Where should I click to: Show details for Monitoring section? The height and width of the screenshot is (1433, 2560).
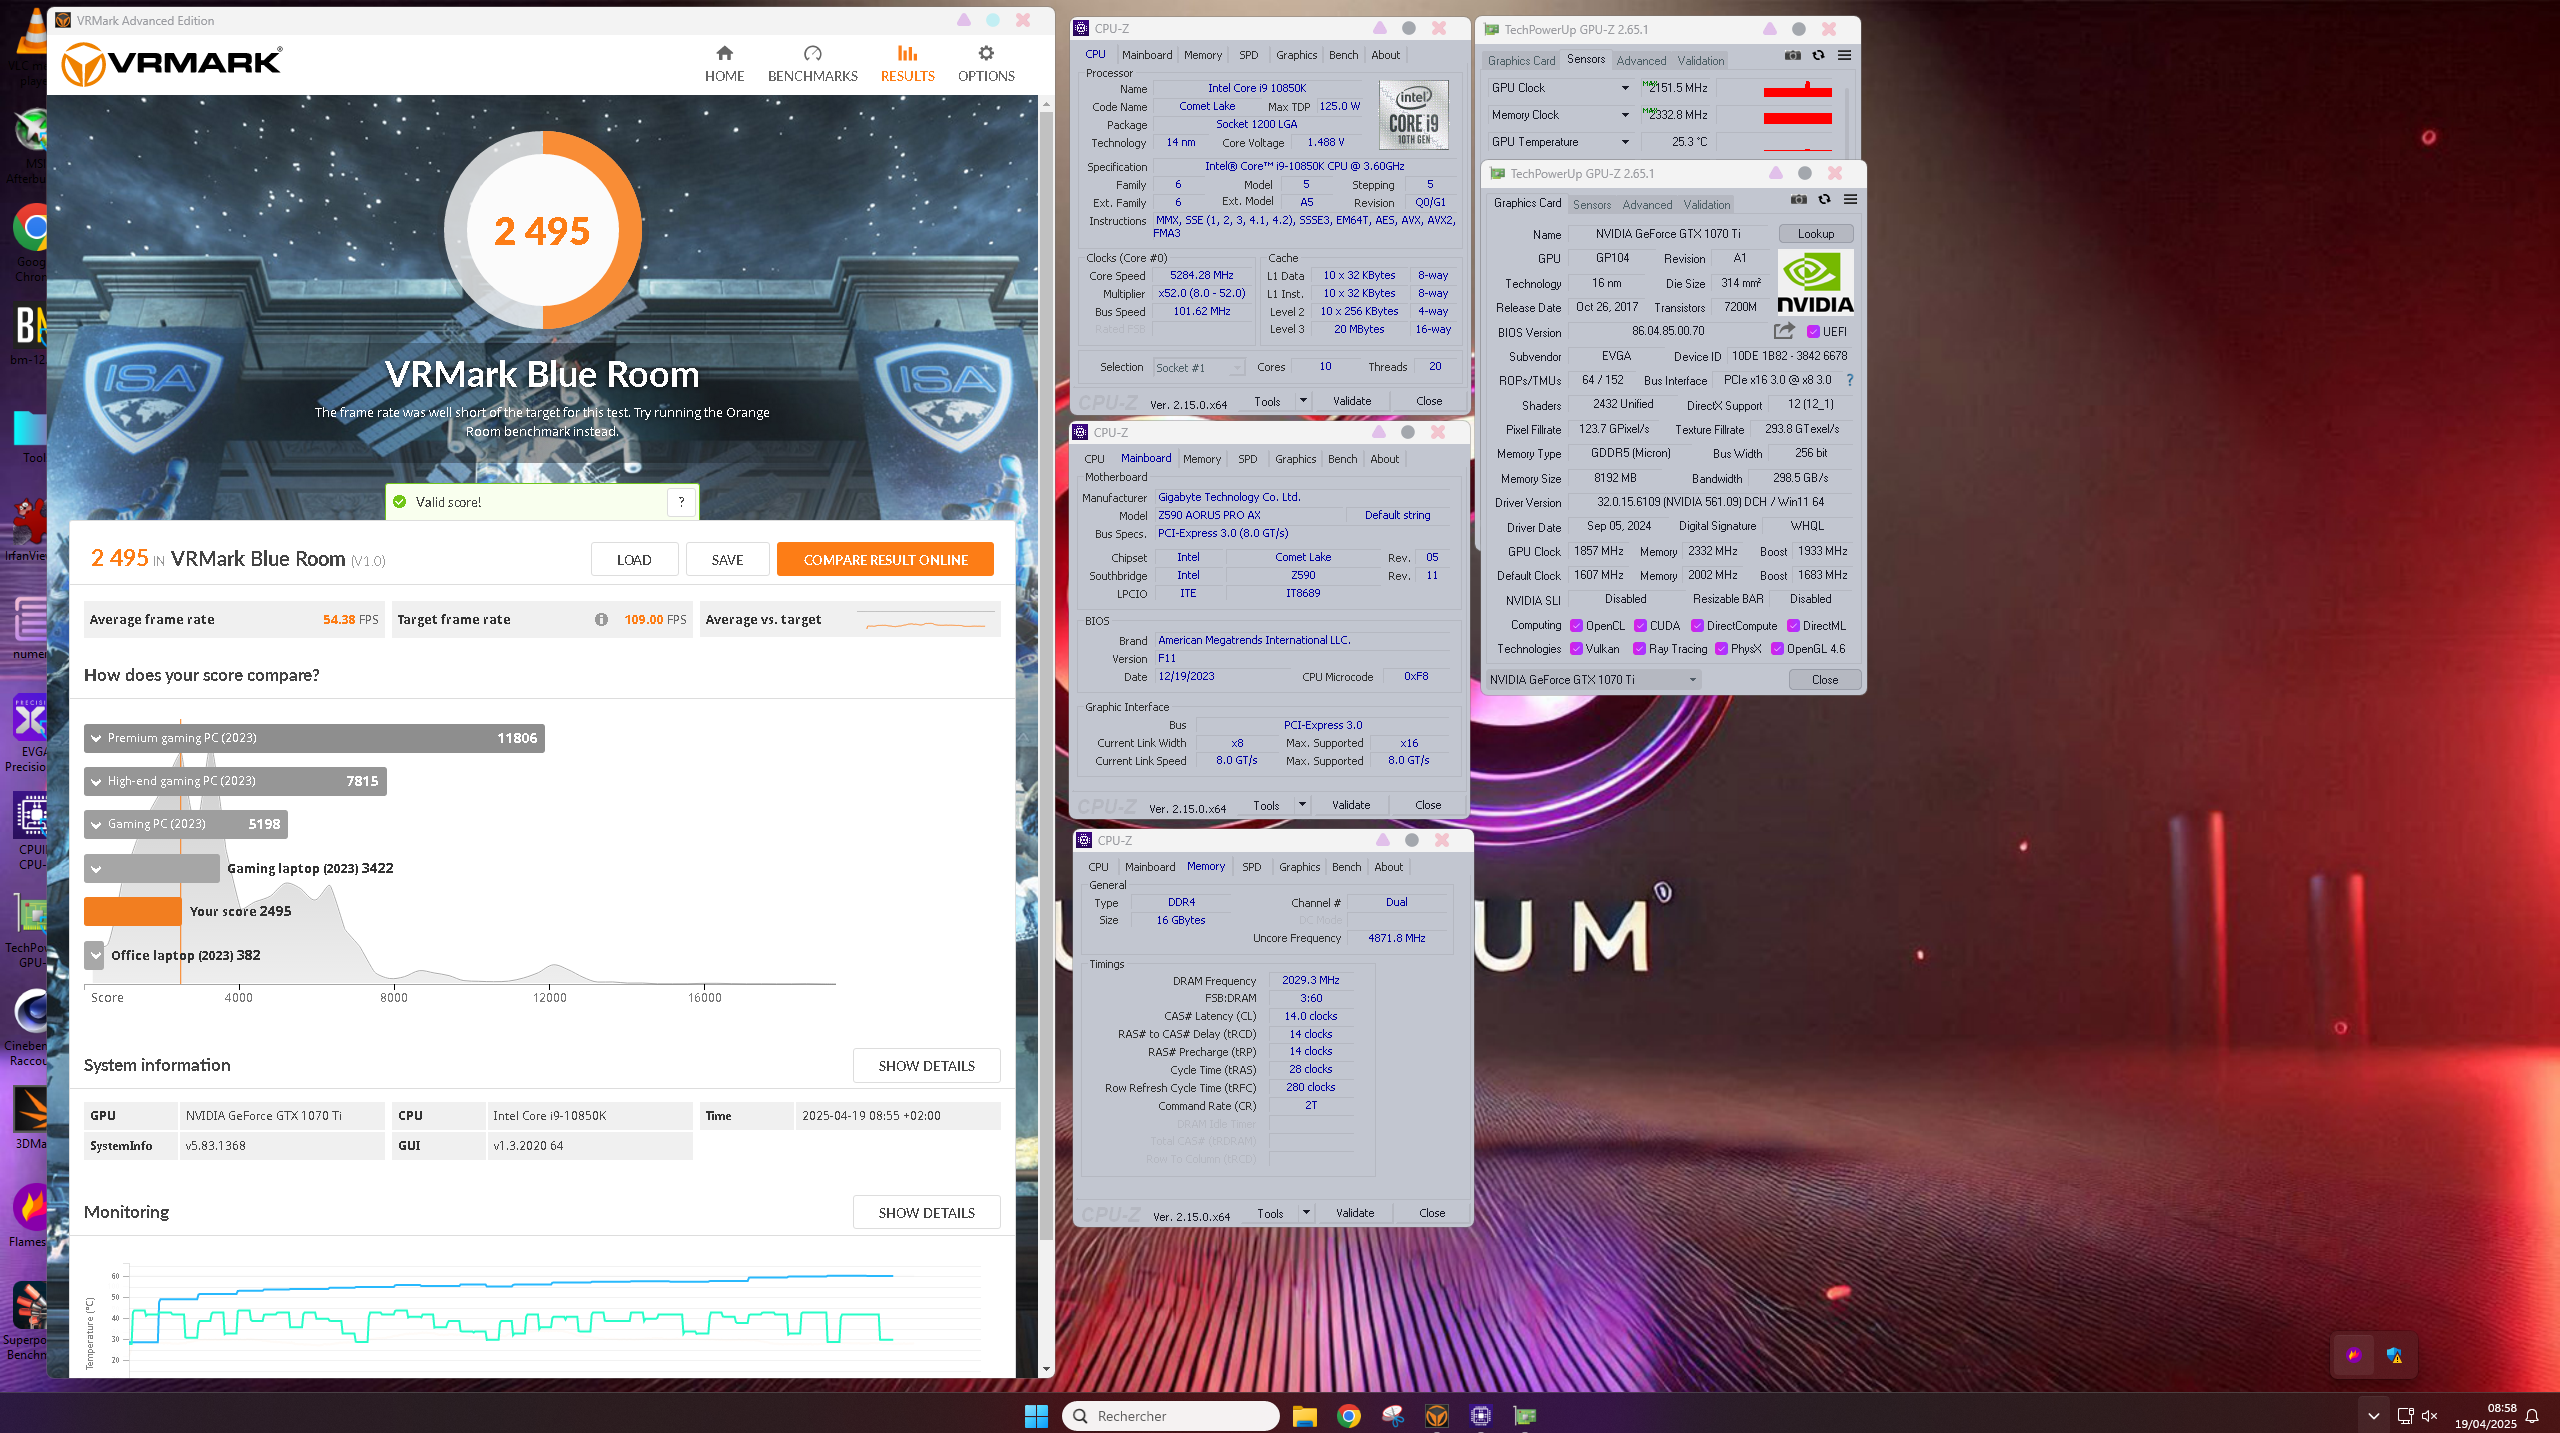(926, 1213)
